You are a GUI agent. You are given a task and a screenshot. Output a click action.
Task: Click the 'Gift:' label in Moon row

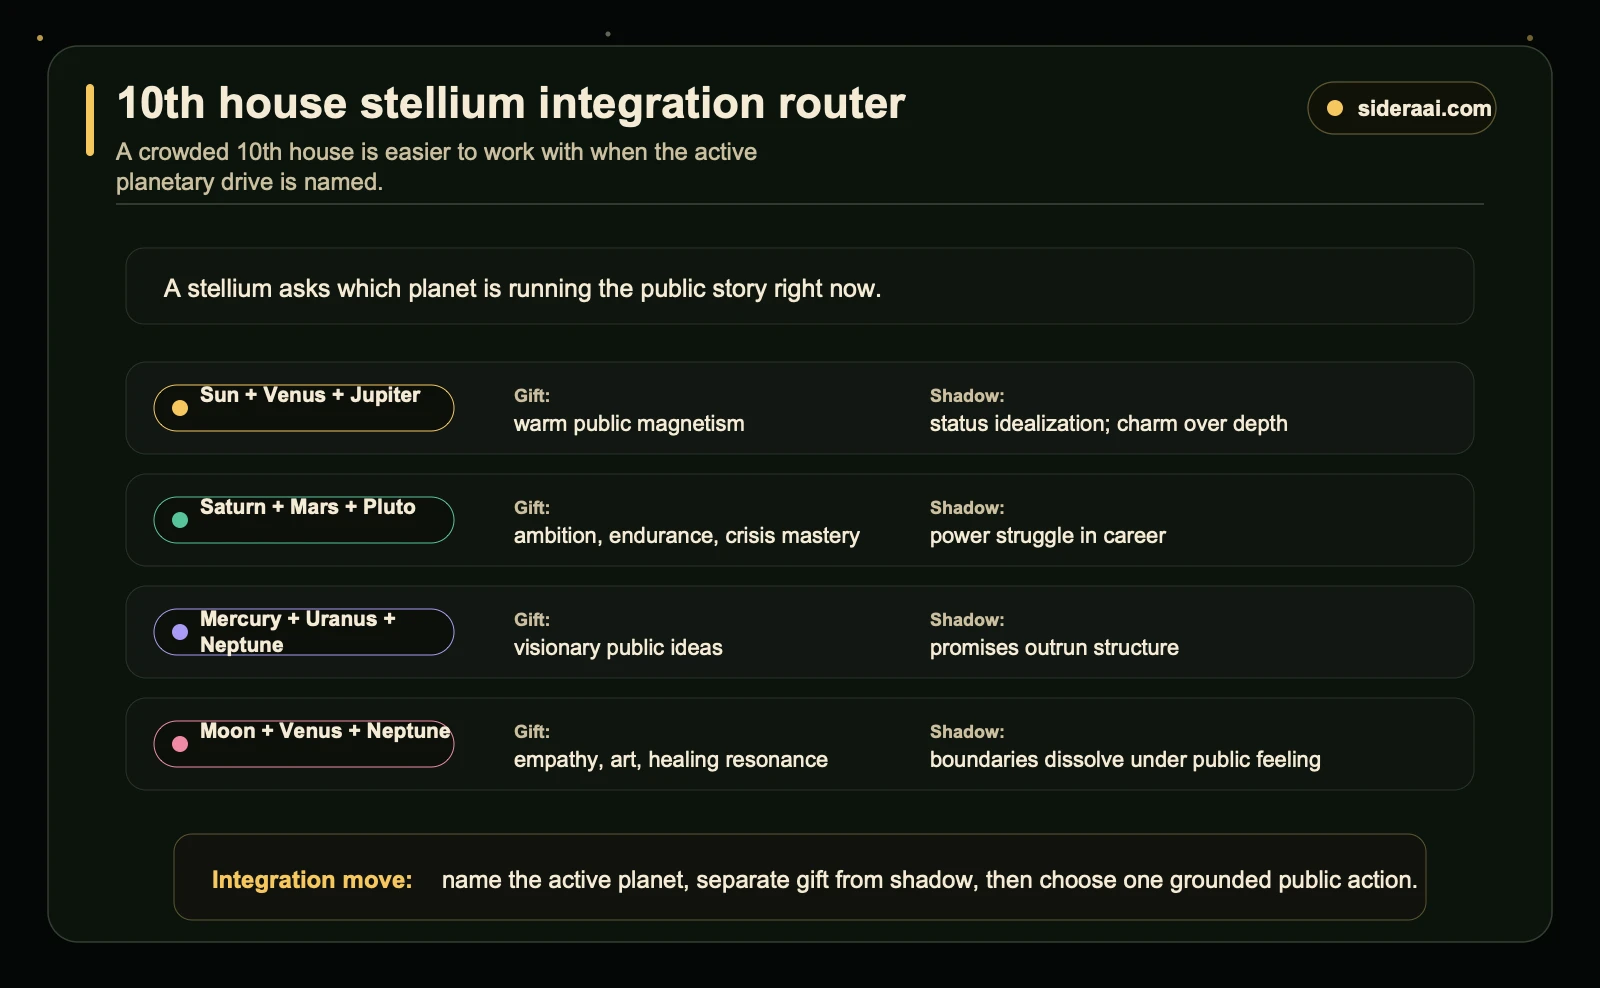[532, 732]
